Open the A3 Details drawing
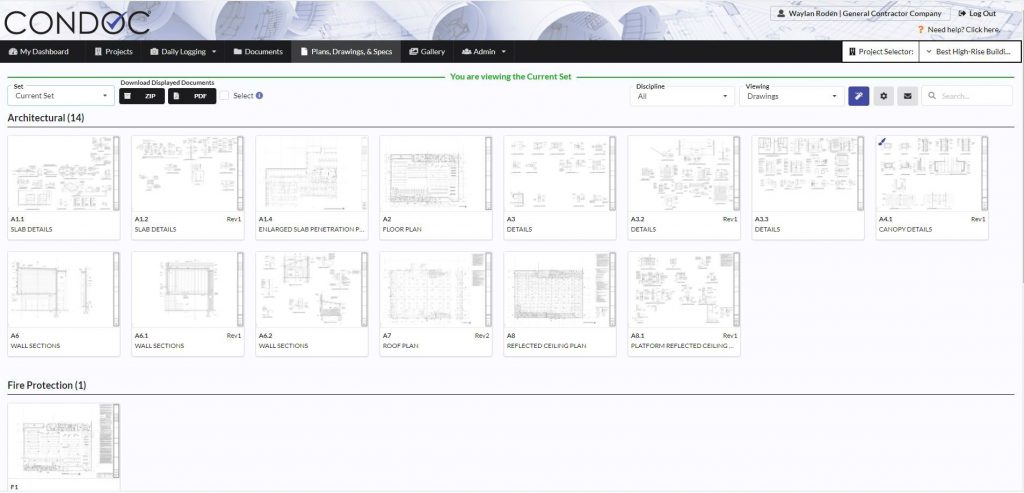Screen dimensions: 1024x493 click(x=560, y=187)
